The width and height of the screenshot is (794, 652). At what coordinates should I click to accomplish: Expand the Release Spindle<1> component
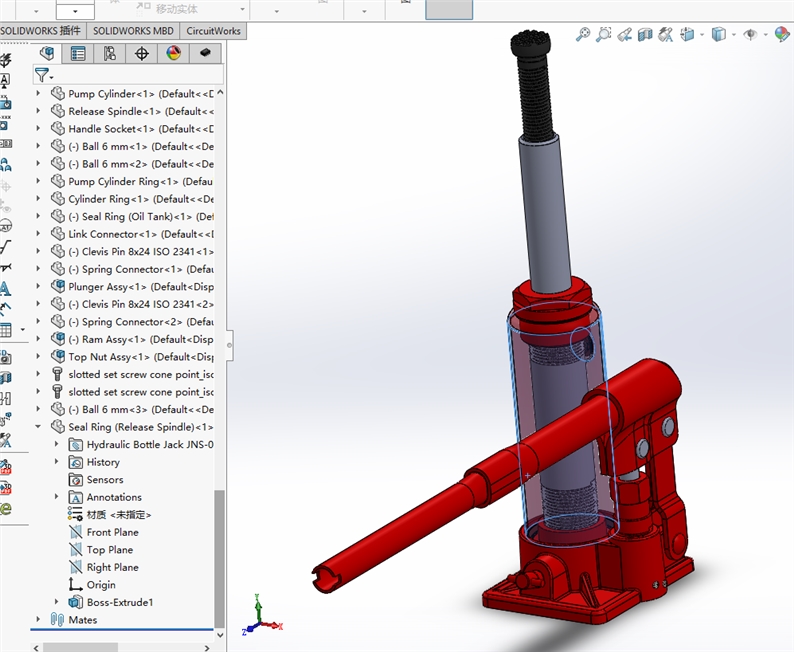click(38, 111)
